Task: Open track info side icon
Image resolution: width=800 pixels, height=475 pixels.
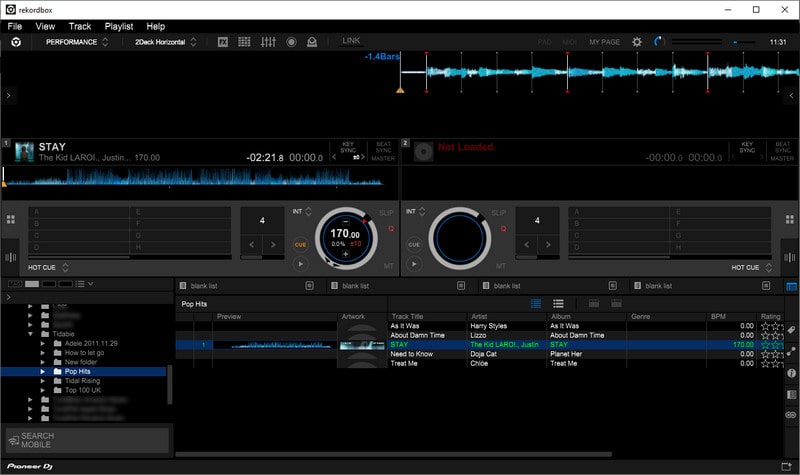Action: pyautogui.click(x=791, y=373)
